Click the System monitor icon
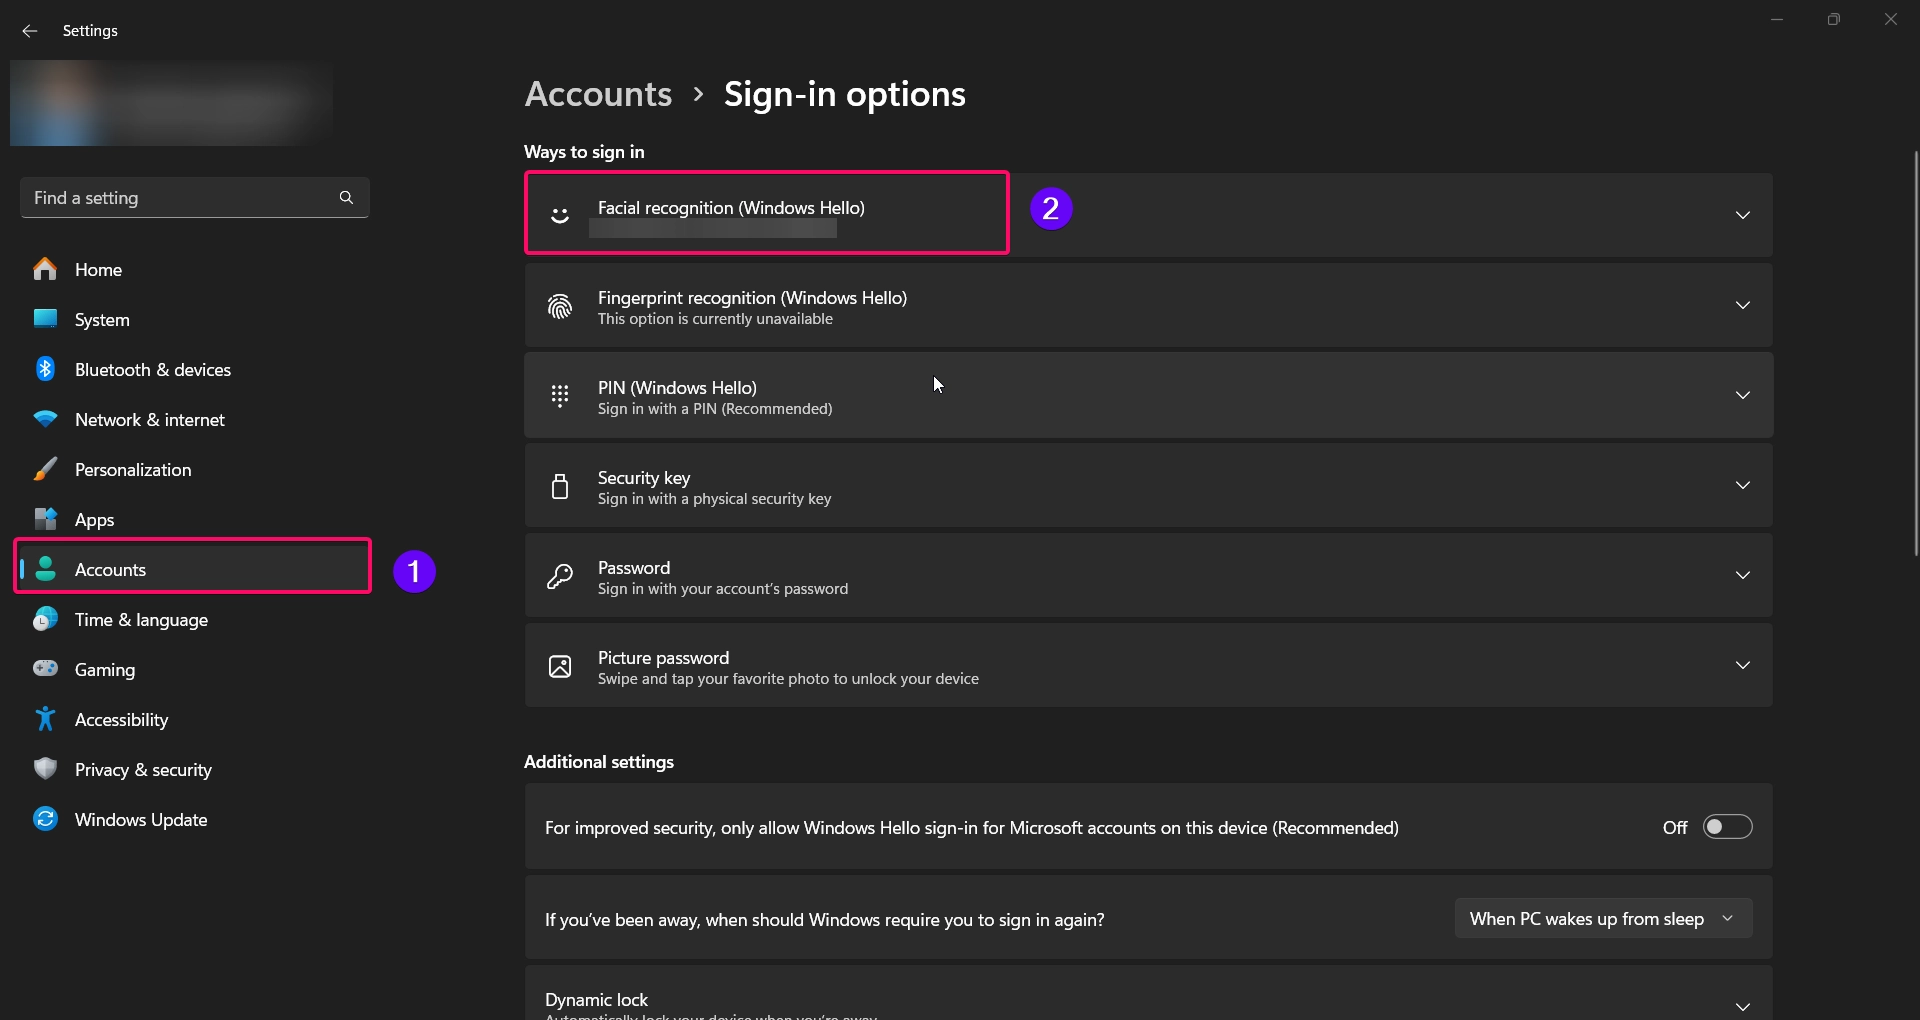 [x=45, y=319]
